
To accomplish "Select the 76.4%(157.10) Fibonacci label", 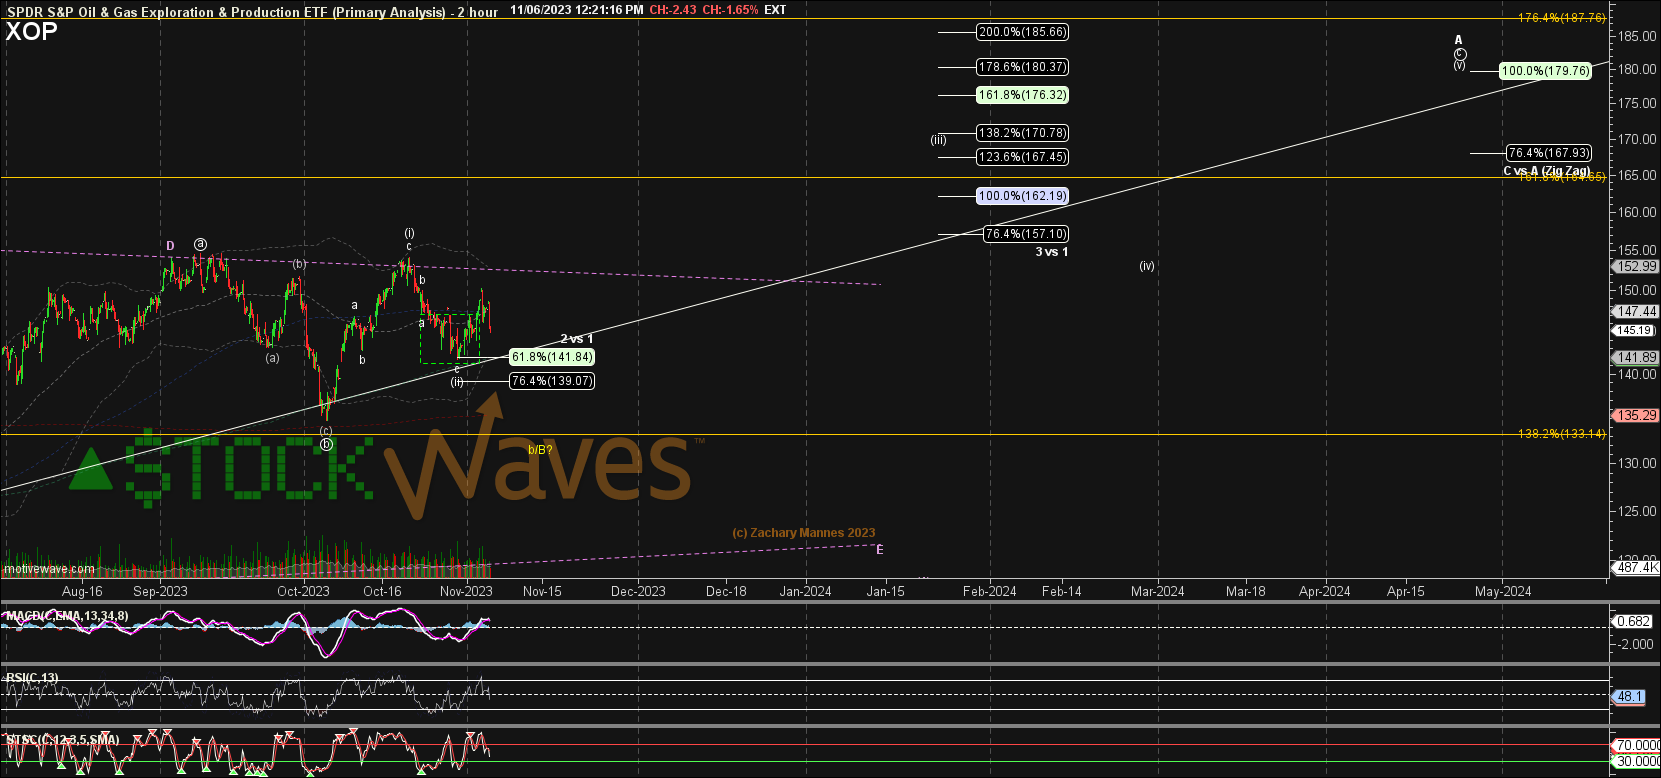I will coord(1026,234).
